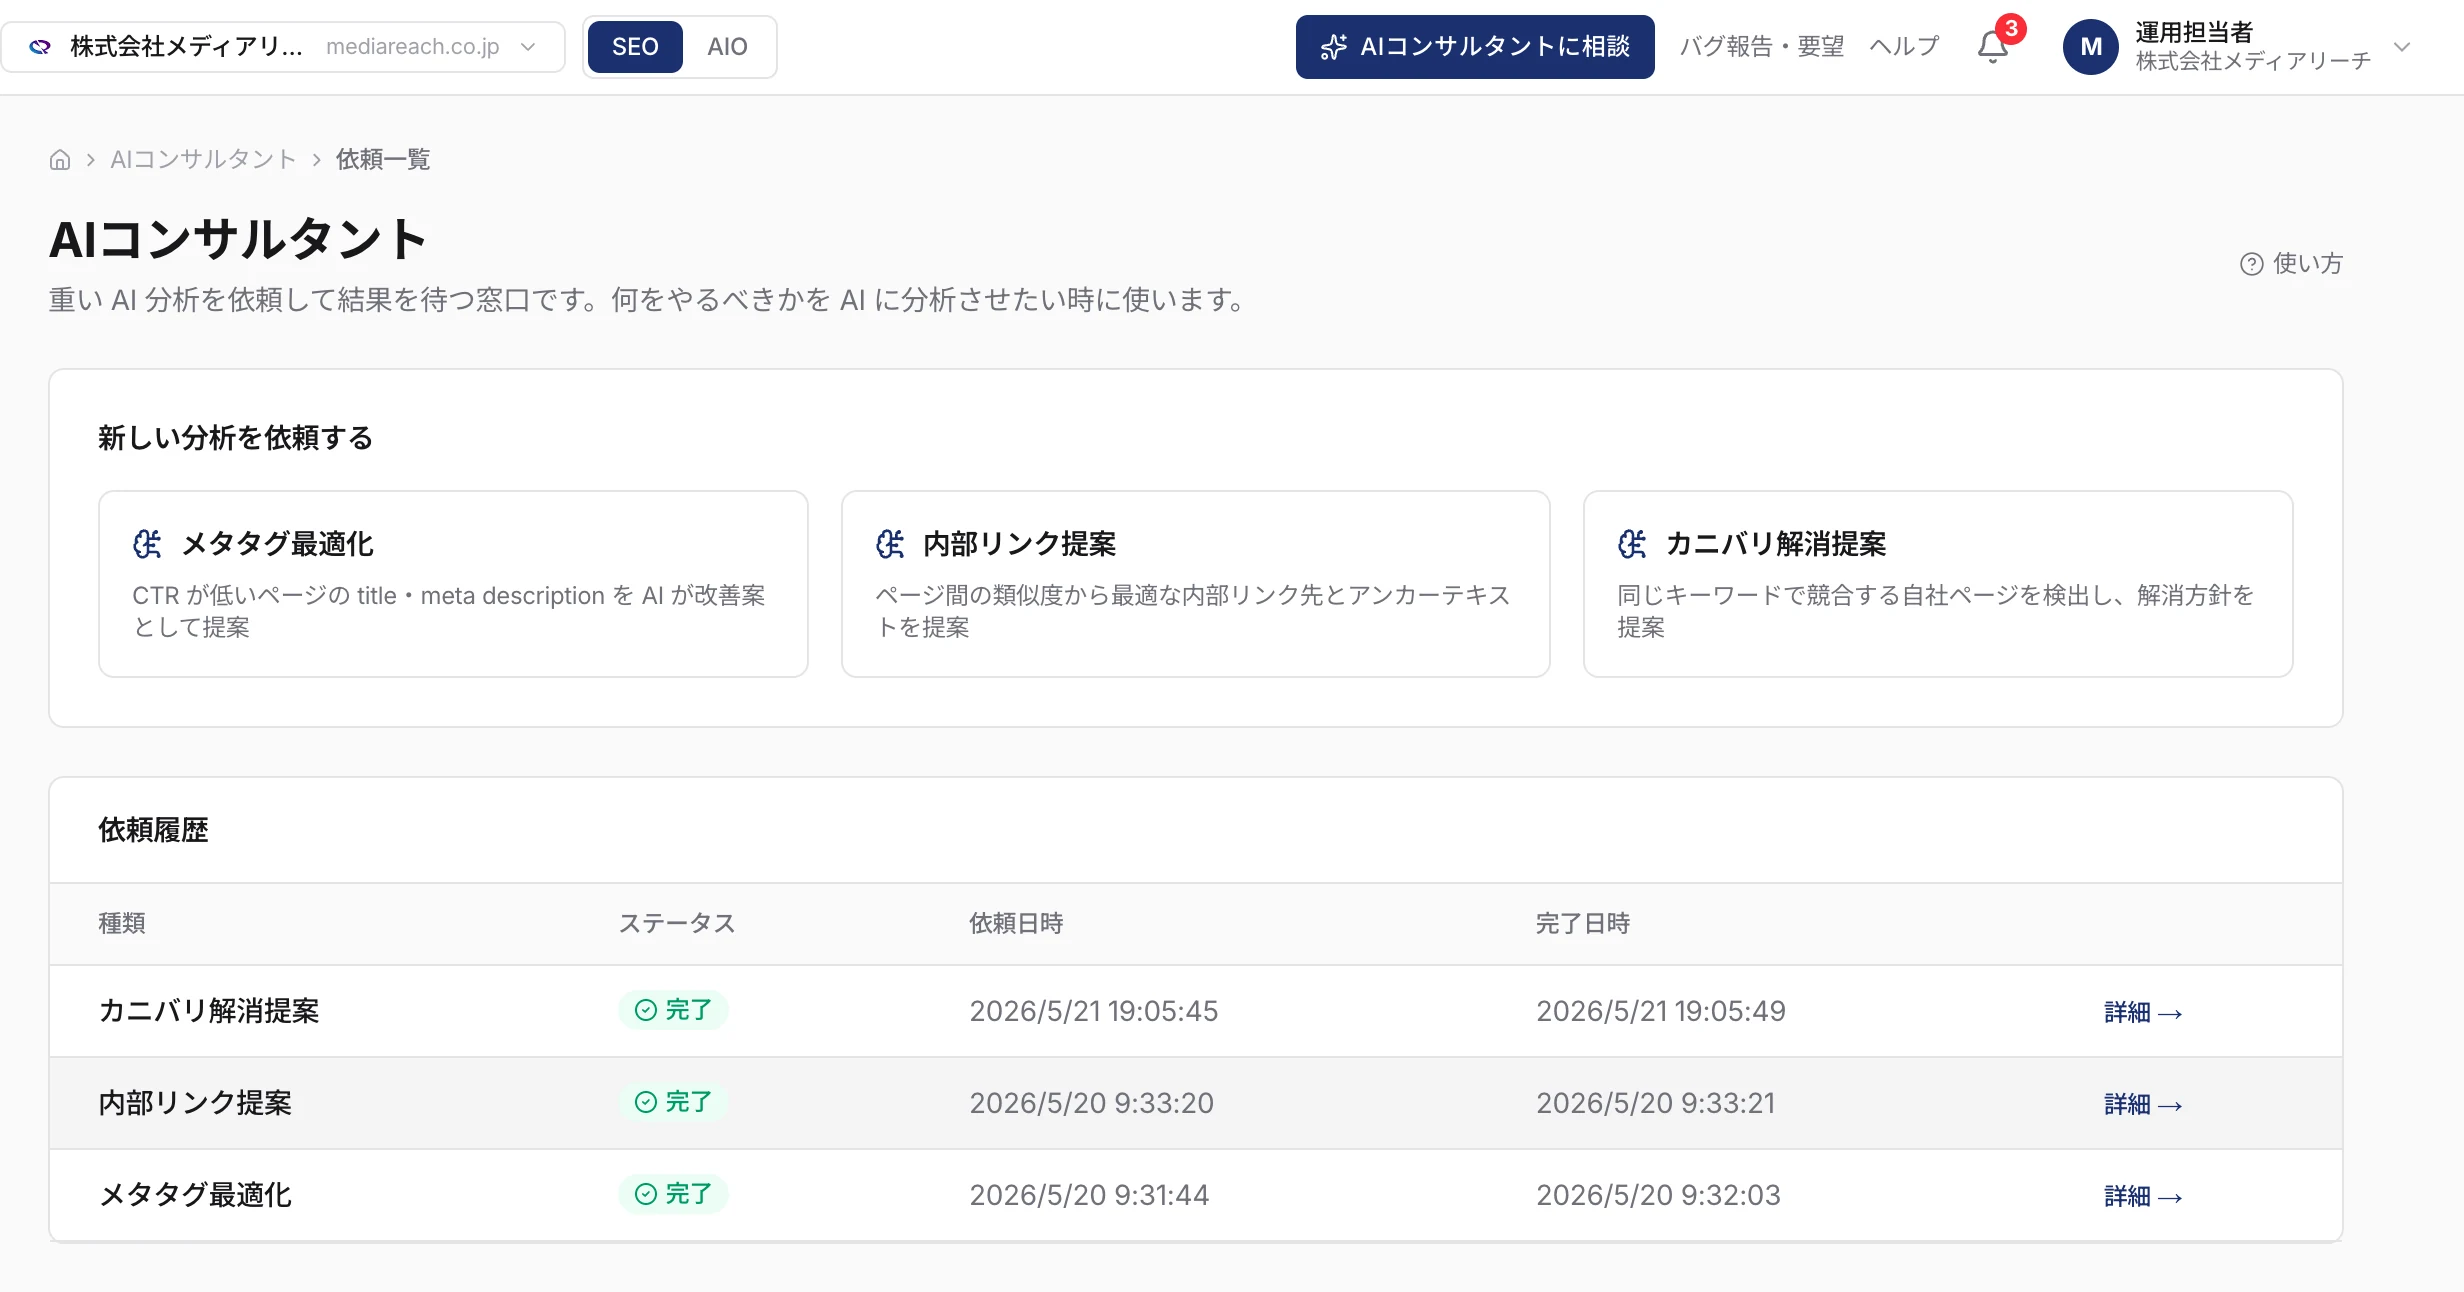
Task: Click arrow next to 詳細 in メタタグ最適化 row
Action: 2170,1198
